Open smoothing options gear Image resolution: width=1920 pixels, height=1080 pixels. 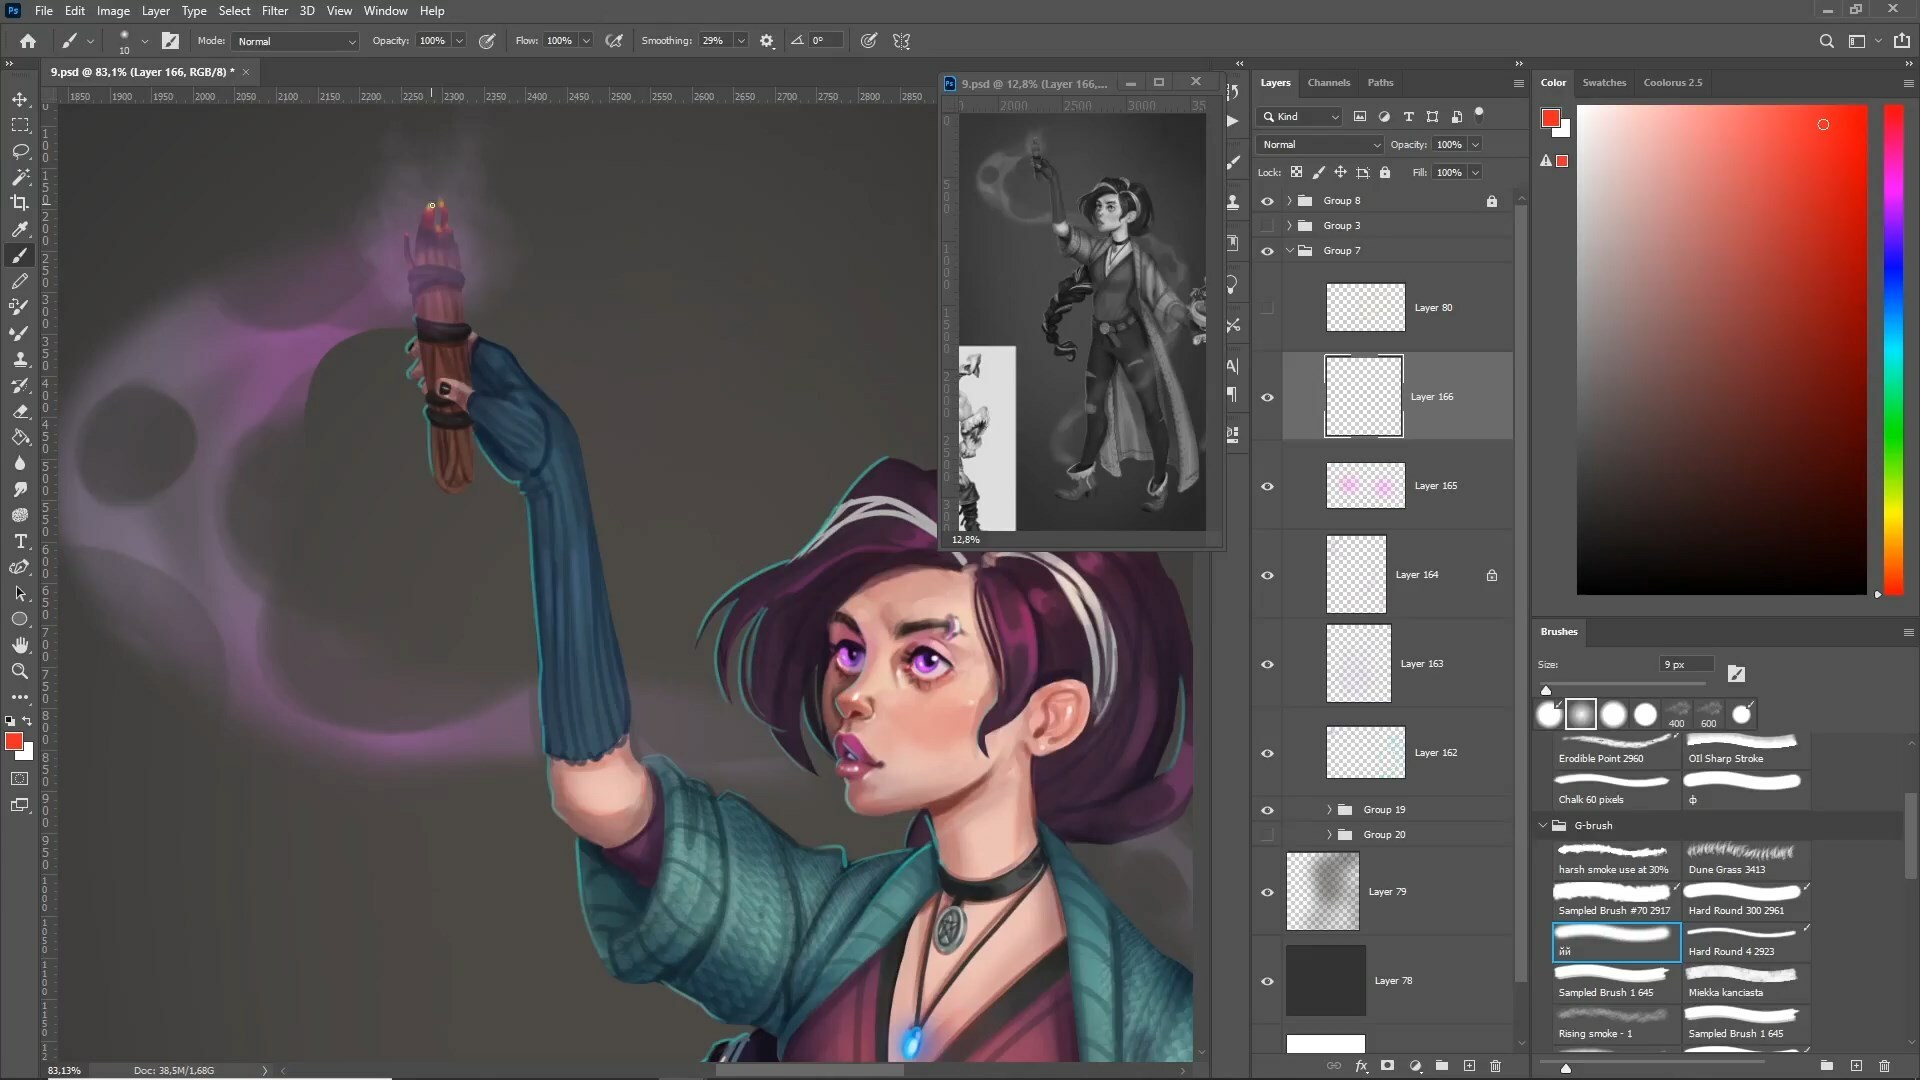pos(767,41)
